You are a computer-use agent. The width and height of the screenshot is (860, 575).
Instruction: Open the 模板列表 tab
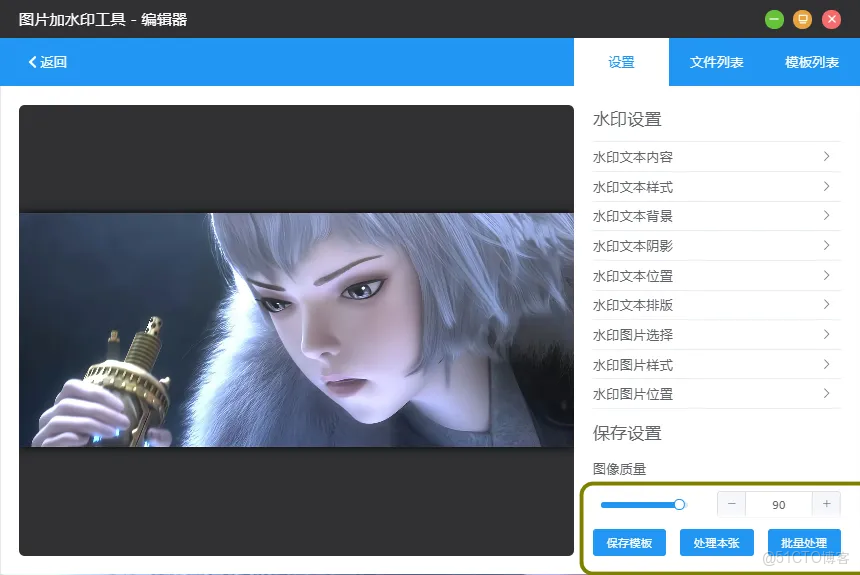pos(812,62)
